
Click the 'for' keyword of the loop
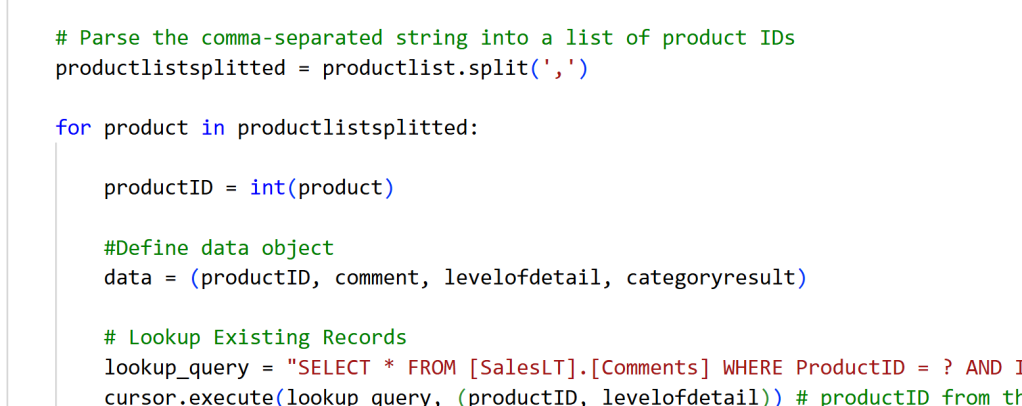[74, 128]
